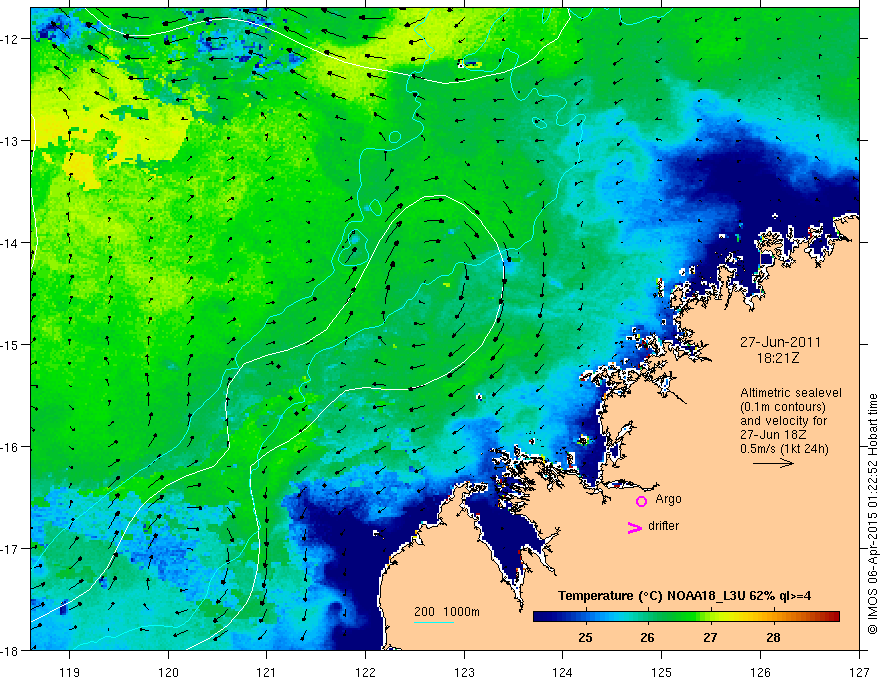Click the '200 1000m' bathymetry label
This screenshot has height=680, width=880.
click(x=447, y=612)
